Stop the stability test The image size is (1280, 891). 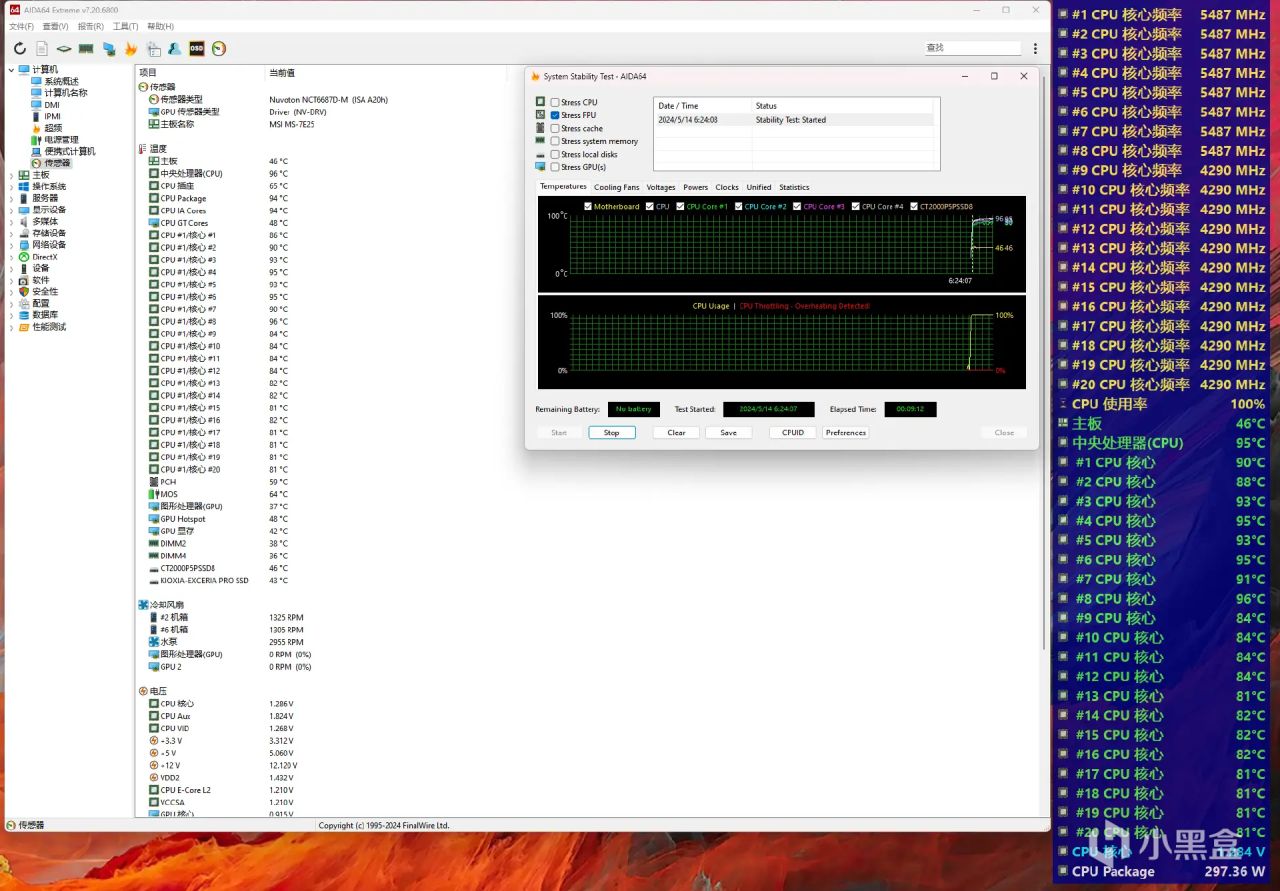611,433
